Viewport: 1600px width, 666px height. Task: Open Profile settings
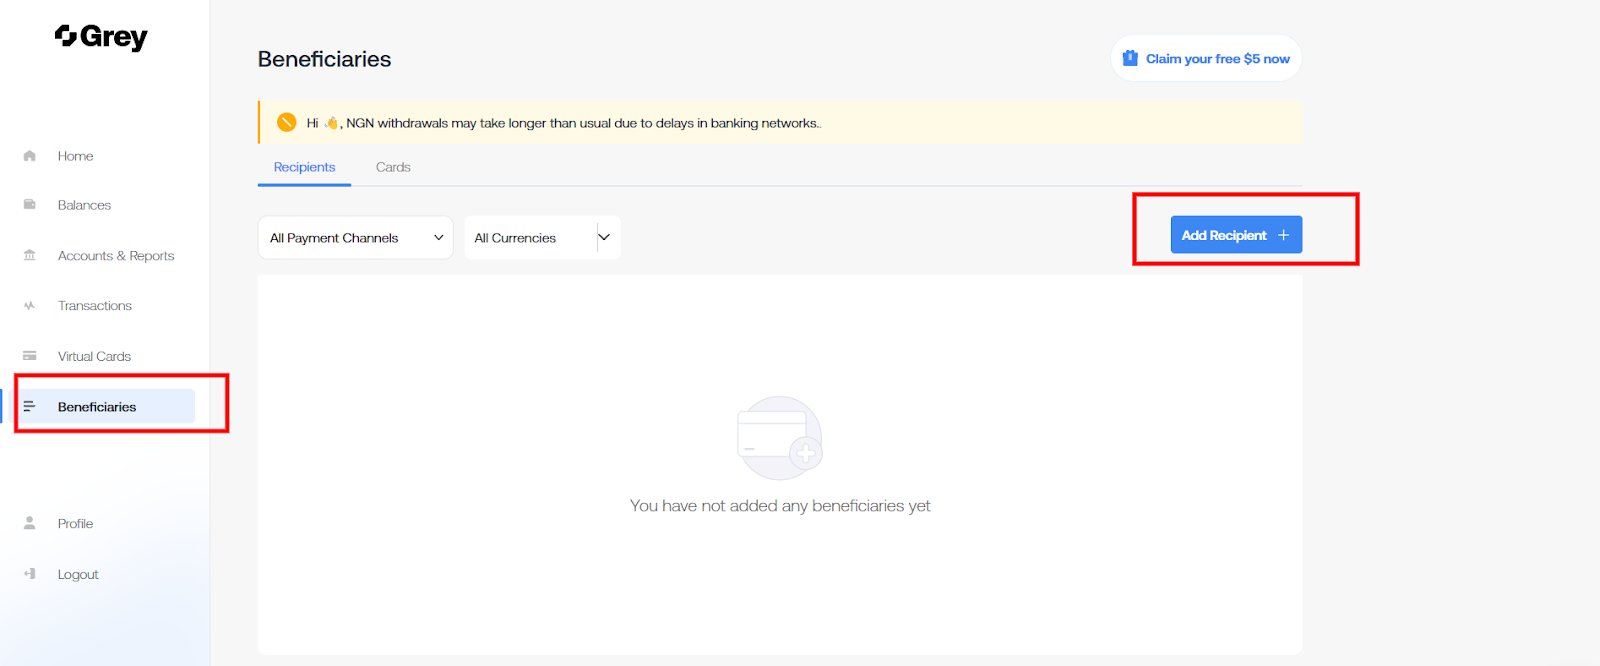(x=75, y=523)
